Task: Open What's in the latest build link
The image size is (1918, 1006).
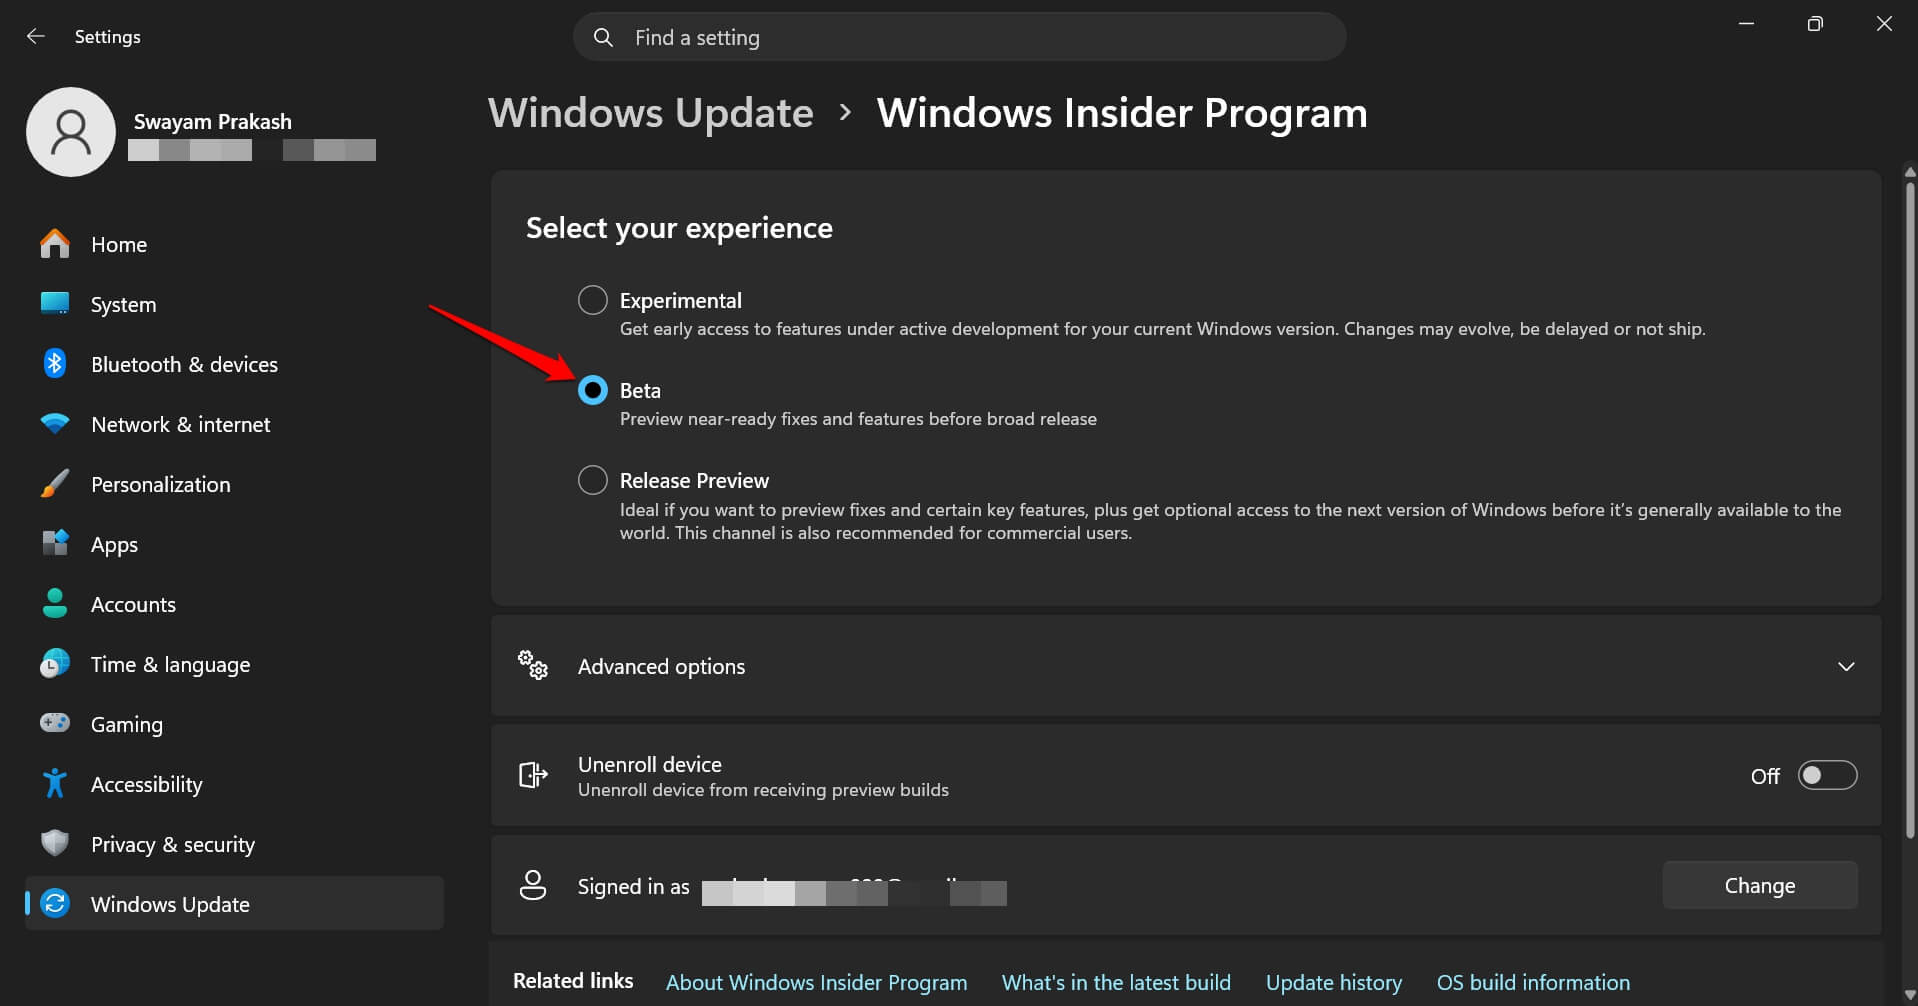Action: (1116, 982)
